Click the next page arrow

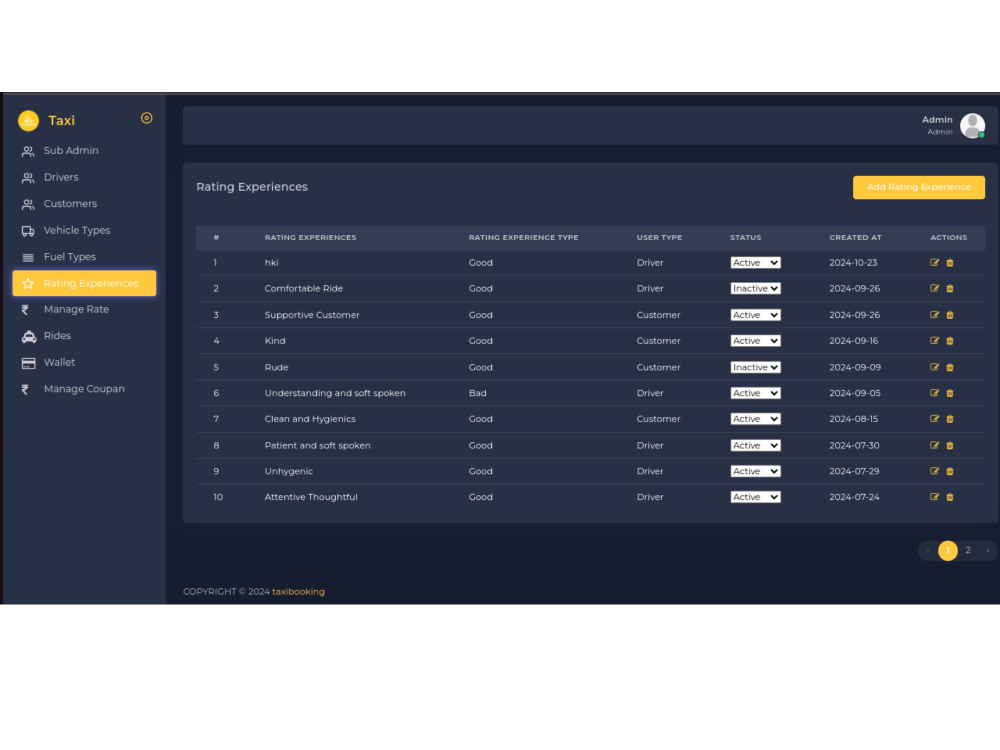988,550
